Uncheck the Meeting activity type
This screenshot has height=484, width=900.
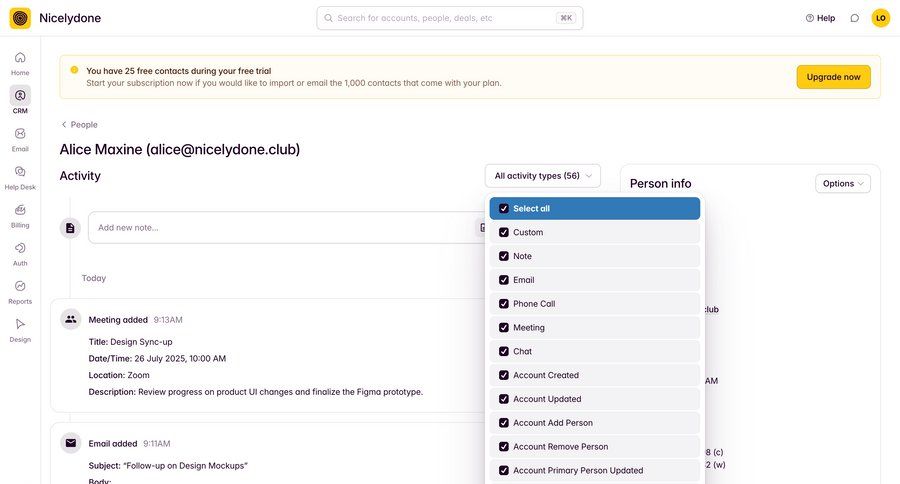[x=503, y=328]
